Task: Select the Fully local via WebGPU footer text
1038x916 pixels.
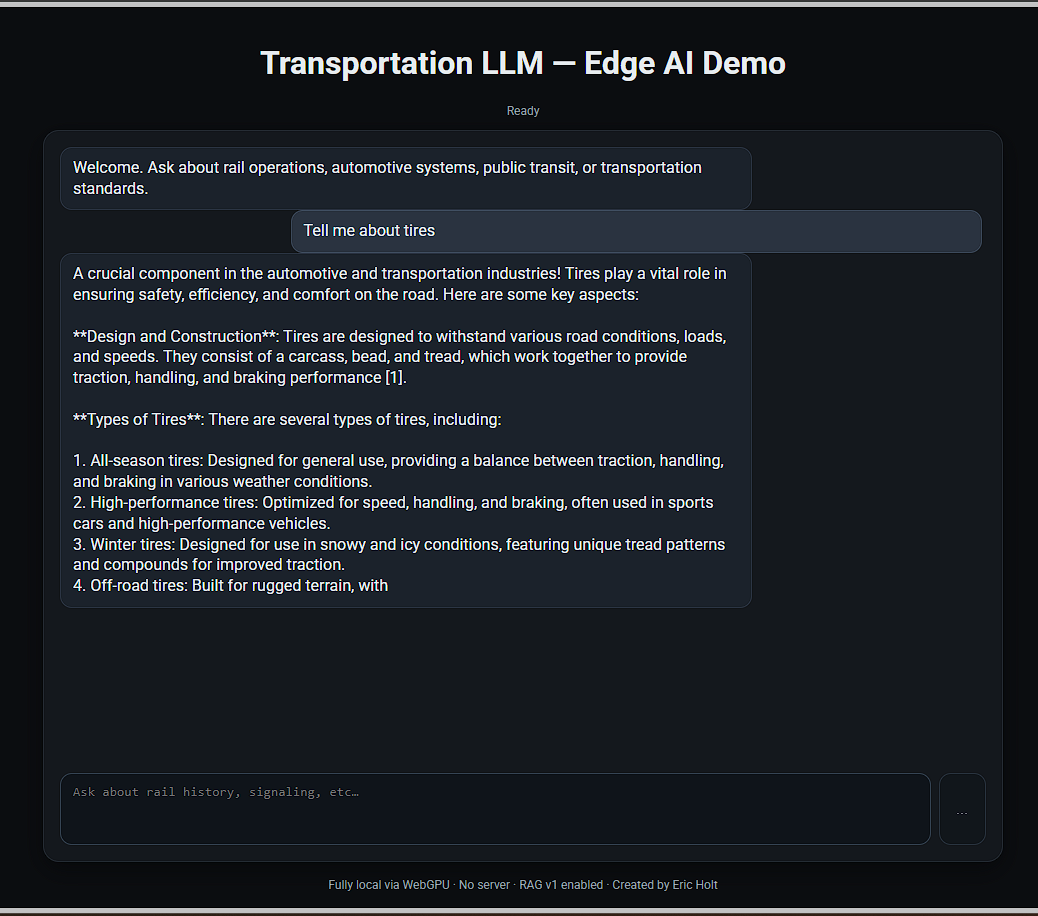Action: 388,885
